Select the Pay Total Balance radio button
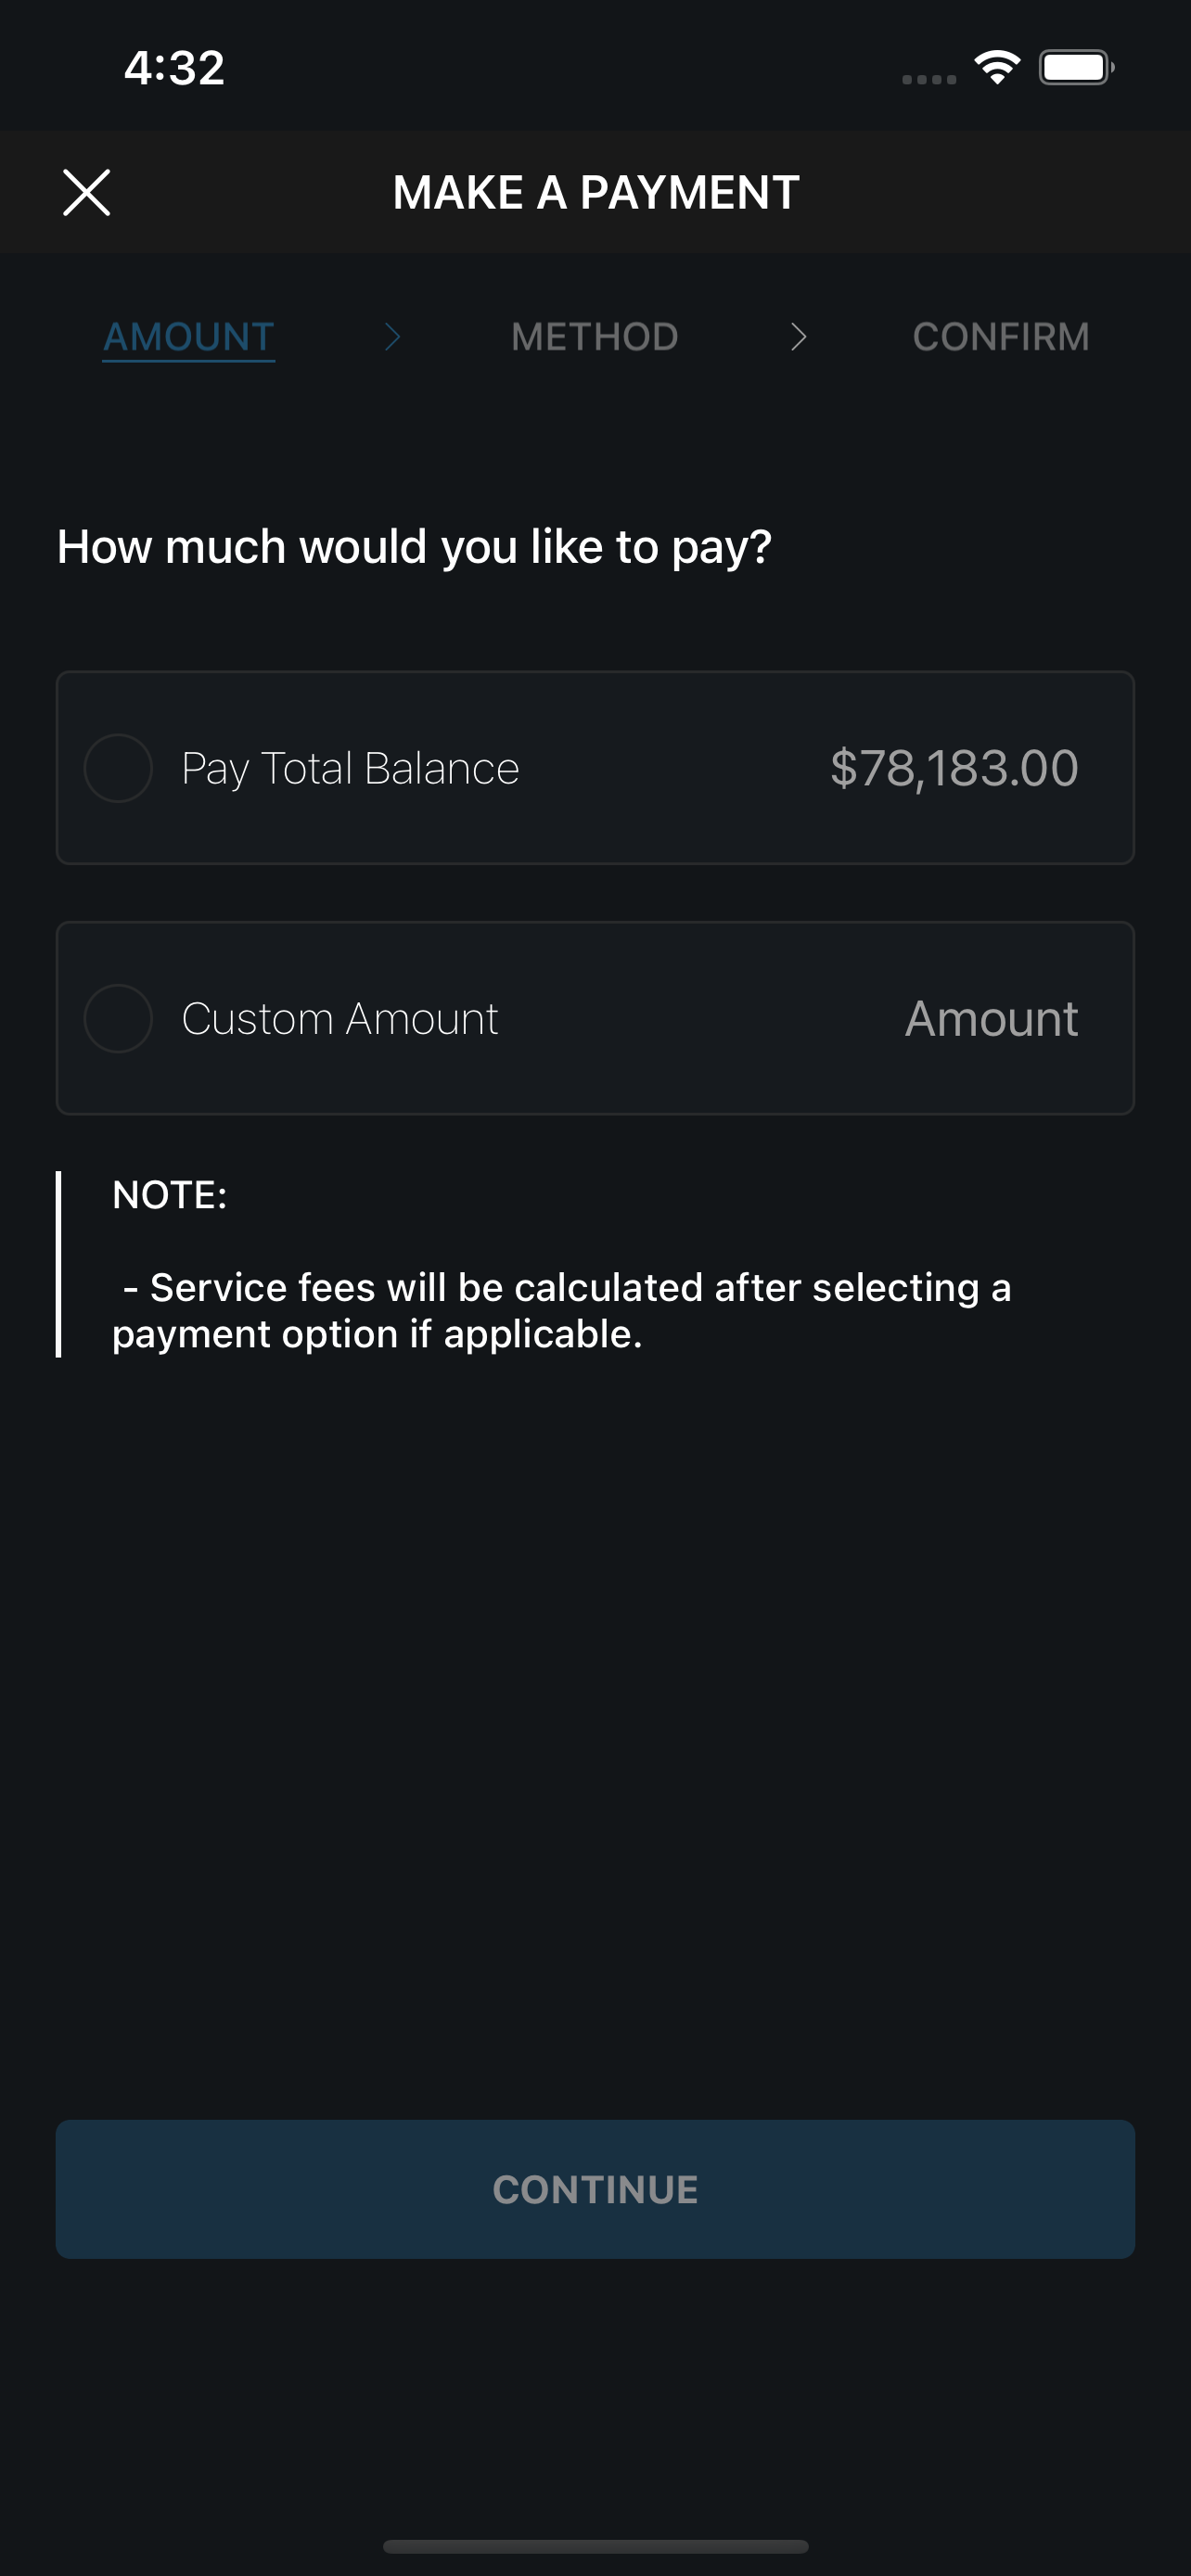 [x=118, y=768]
